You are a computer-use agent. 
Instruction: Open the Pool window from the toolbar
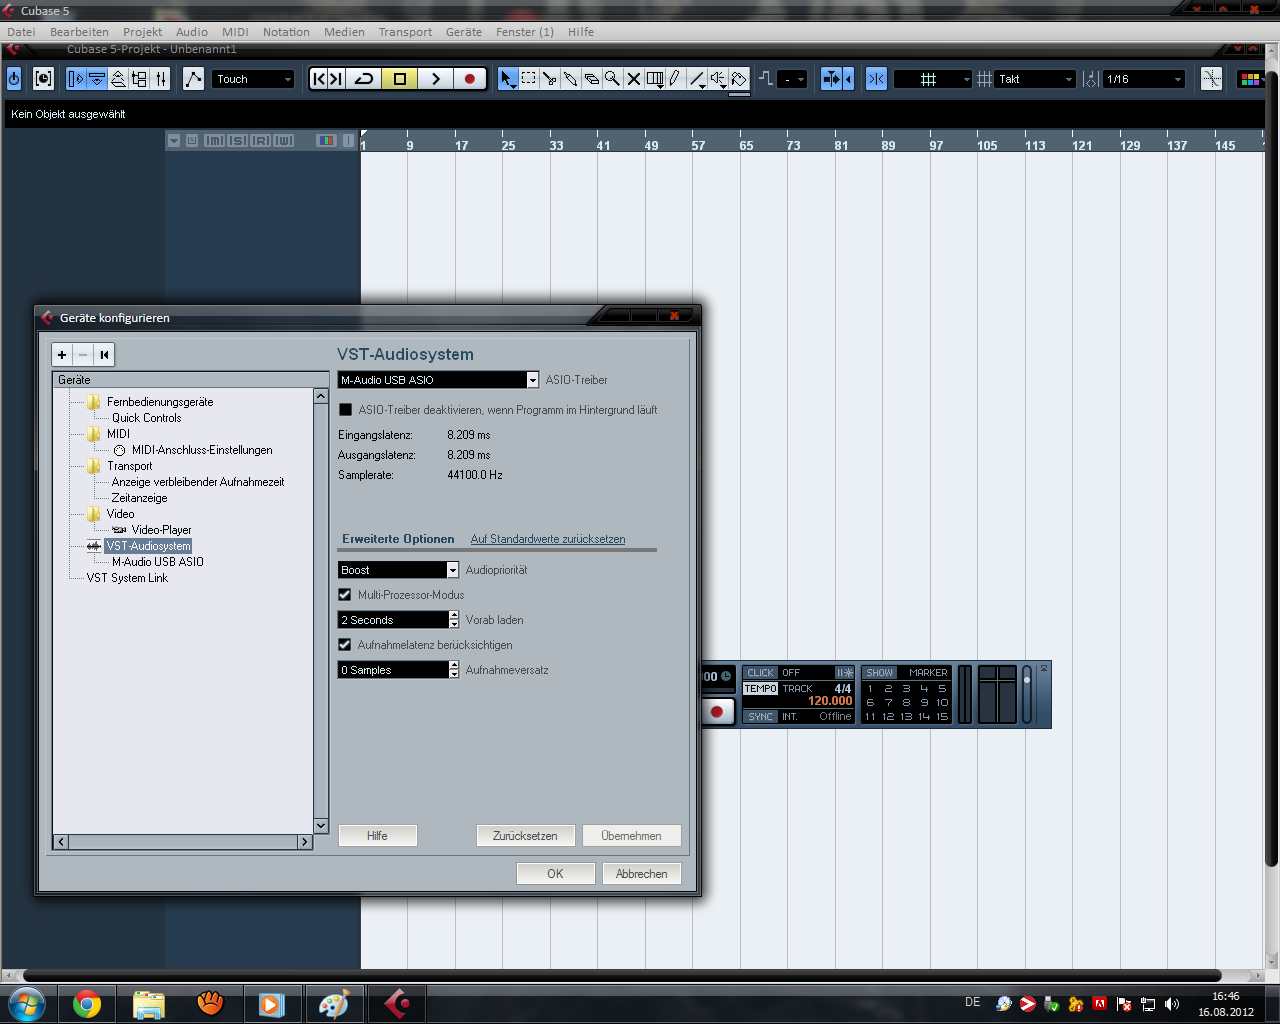pyautogui.click(x=139, y=78)
